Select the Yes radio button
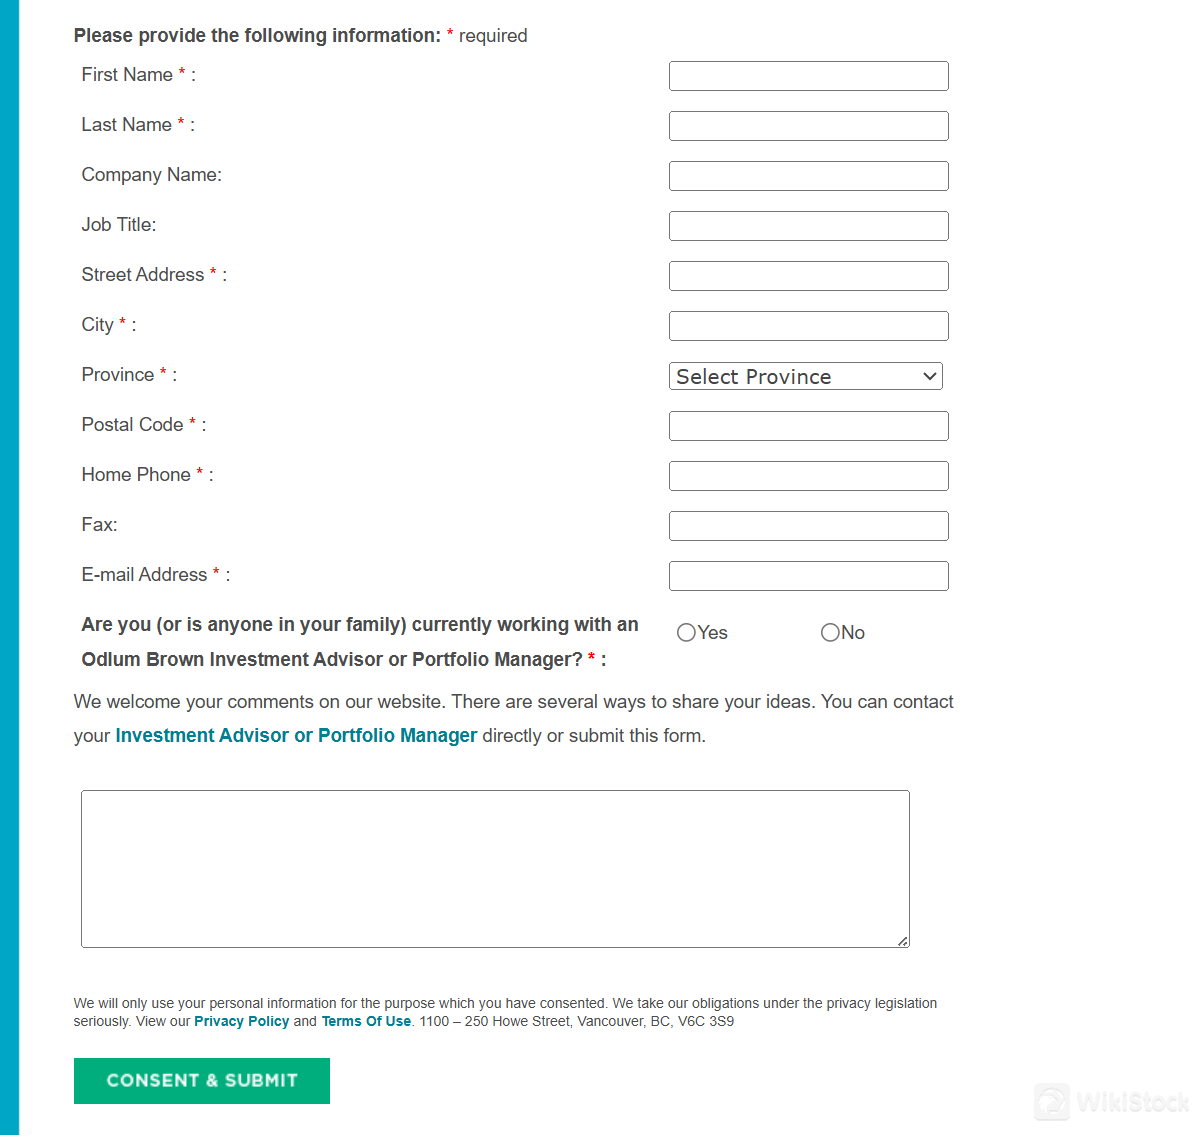 click(686, 633)
